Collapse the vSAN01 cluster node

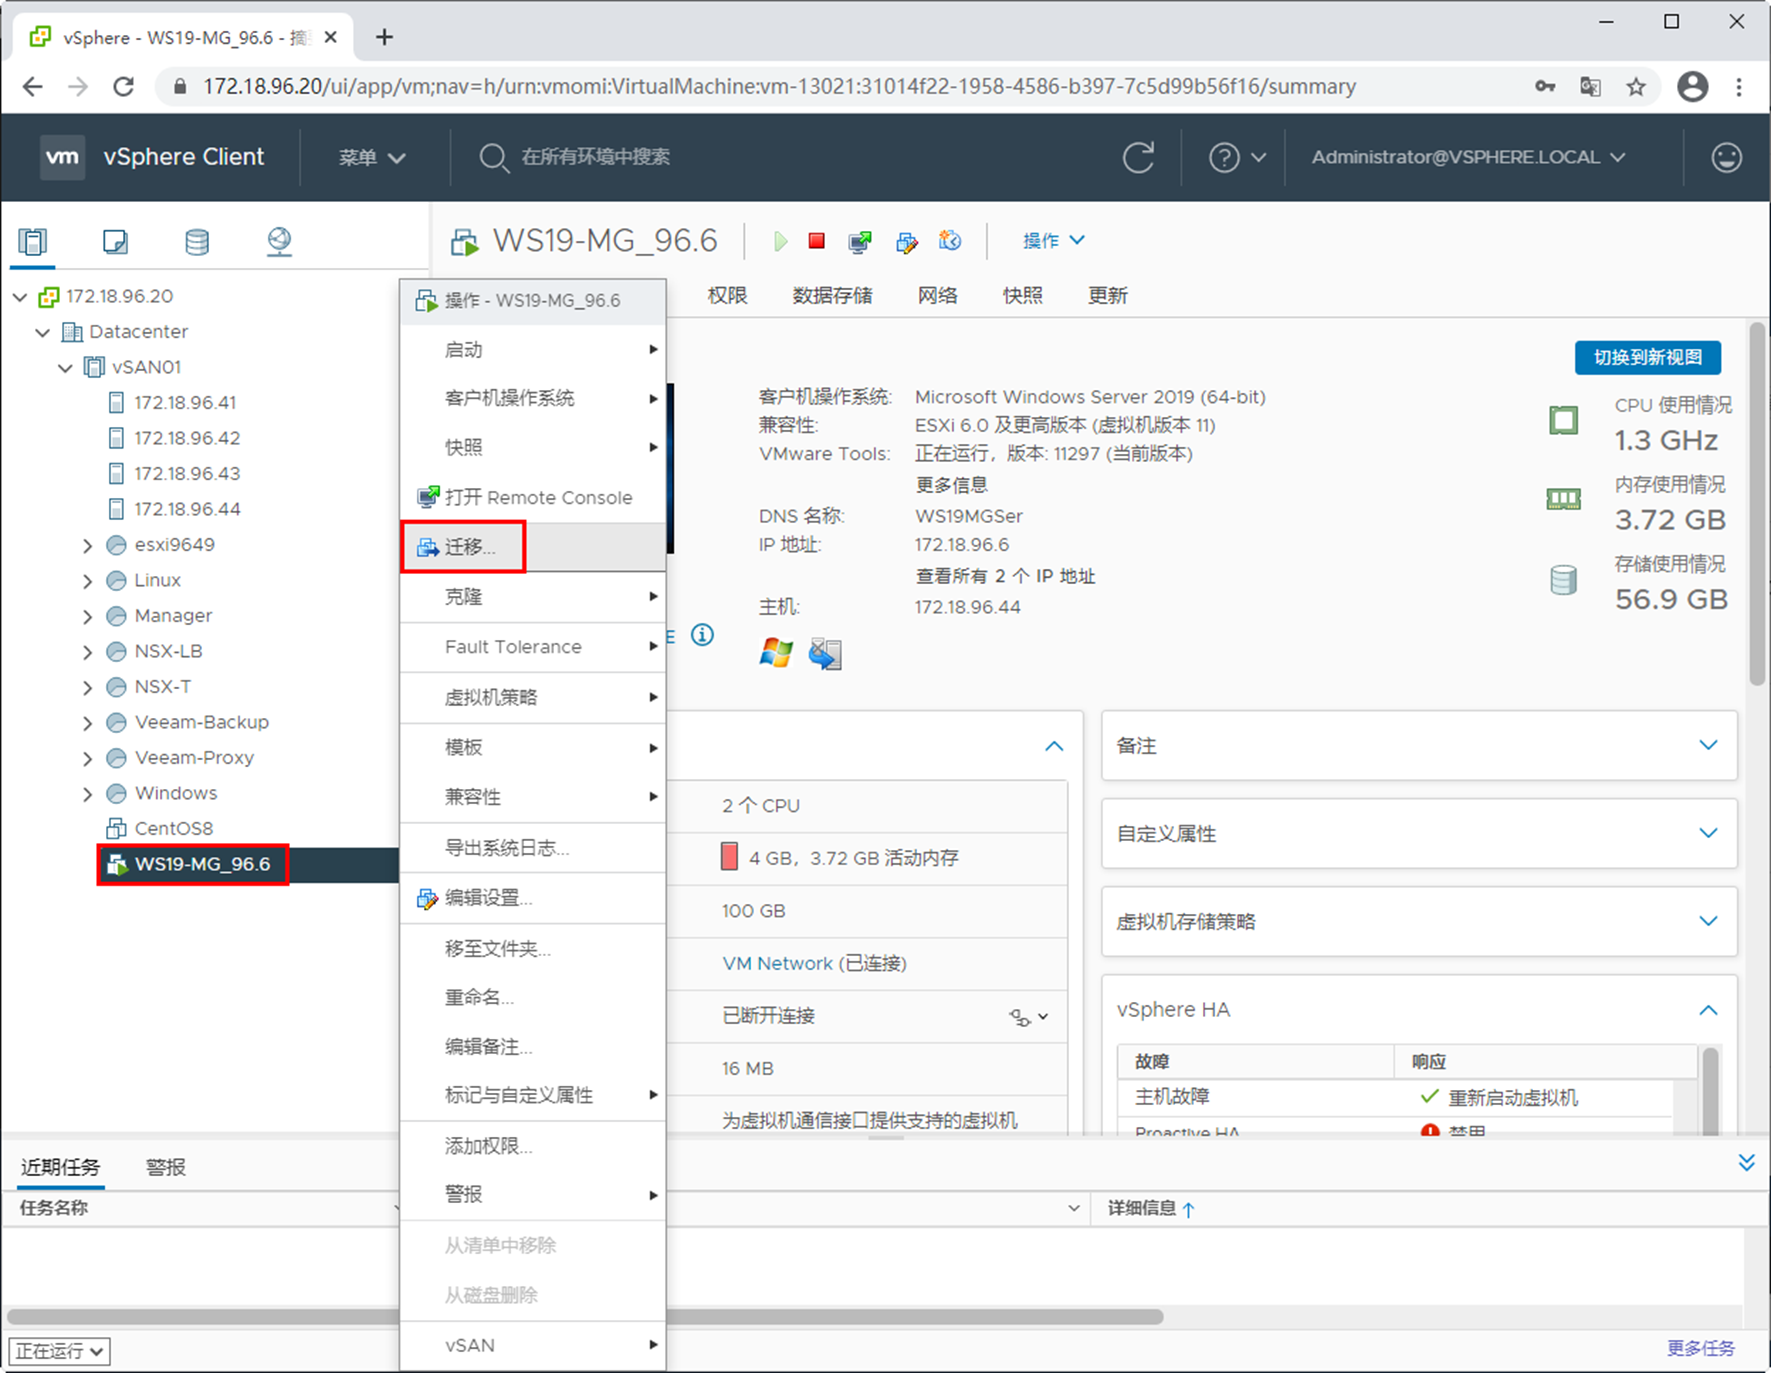(66, 368)
